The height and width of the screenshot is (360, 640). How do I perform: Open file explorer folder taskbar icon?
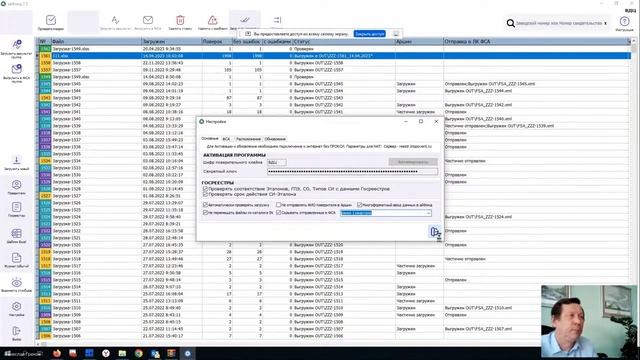tap(122, 353)
